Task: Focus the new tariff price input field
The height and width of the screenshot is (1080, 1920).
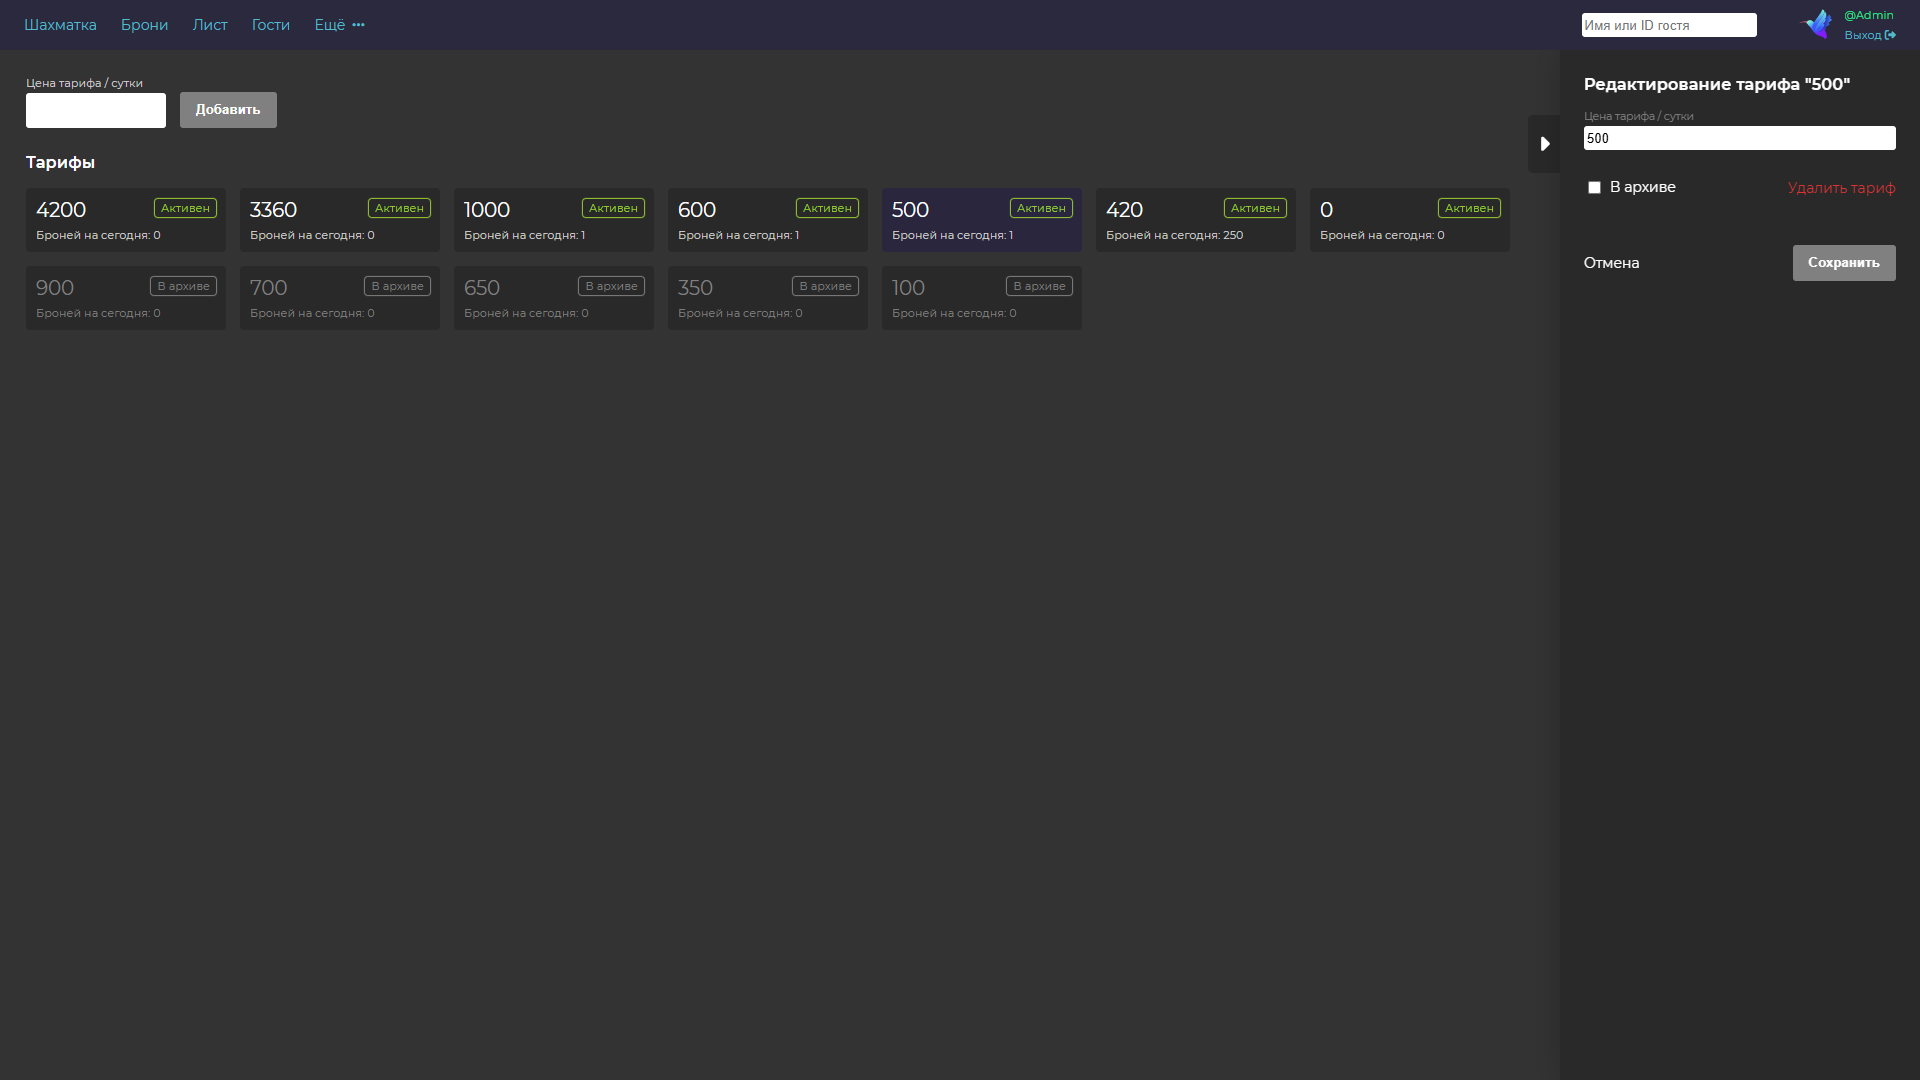Action: [x=96, y=110]
